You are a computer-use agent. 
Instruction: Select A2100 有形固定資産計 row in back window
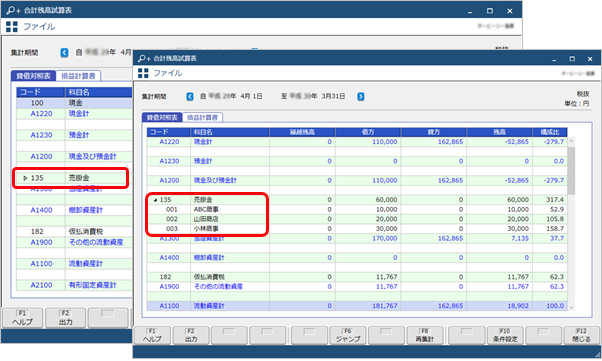(74, 285)
